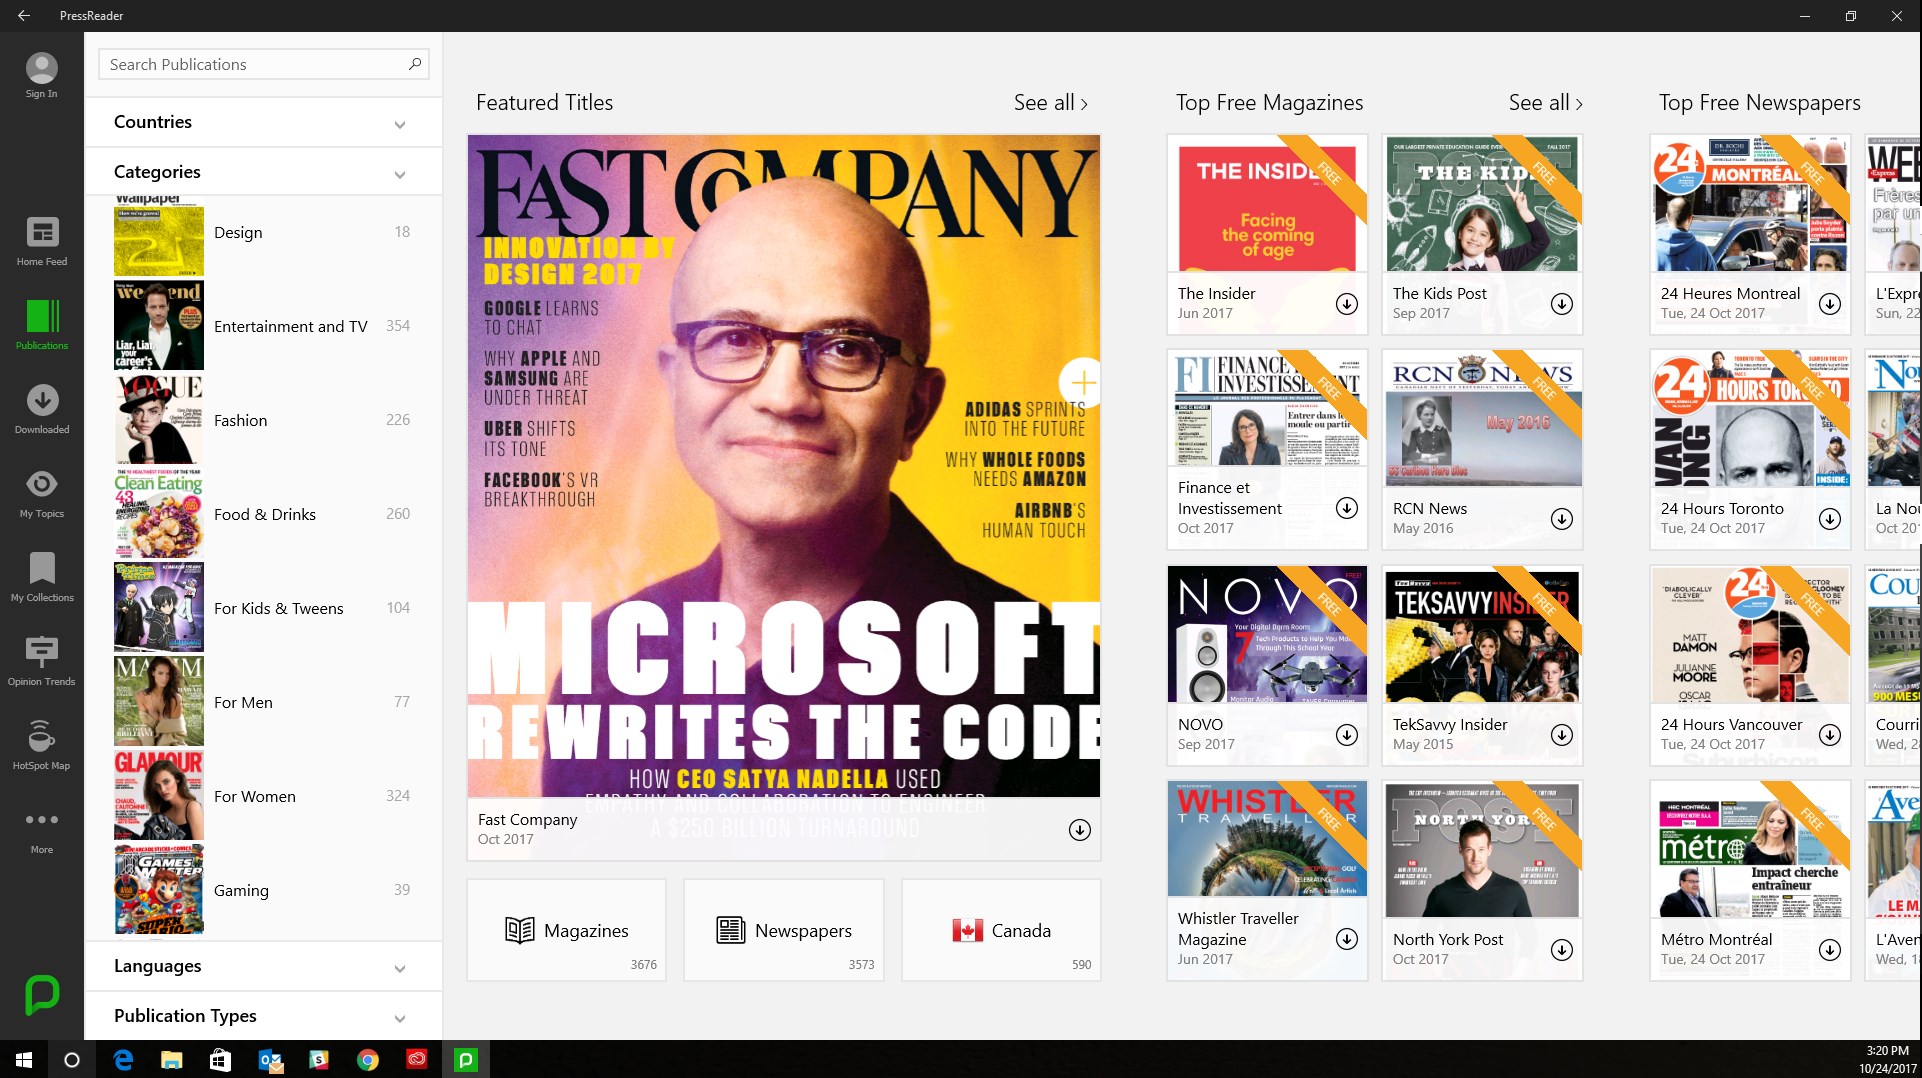Download The Kids Post magazine
Screen dimensions: 1922x1078
click(x=1562, y=304)
